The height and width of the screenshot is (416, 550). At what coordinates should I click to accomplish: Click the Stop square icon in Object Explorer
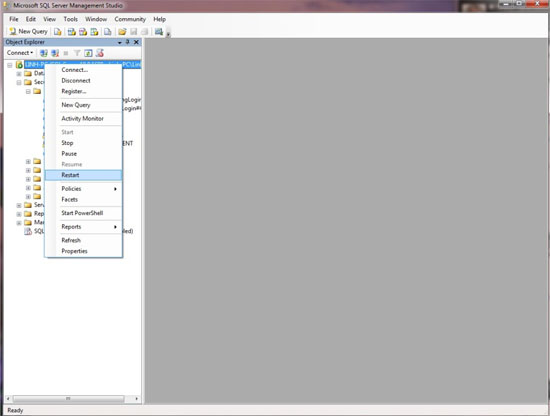pos(66,53)
